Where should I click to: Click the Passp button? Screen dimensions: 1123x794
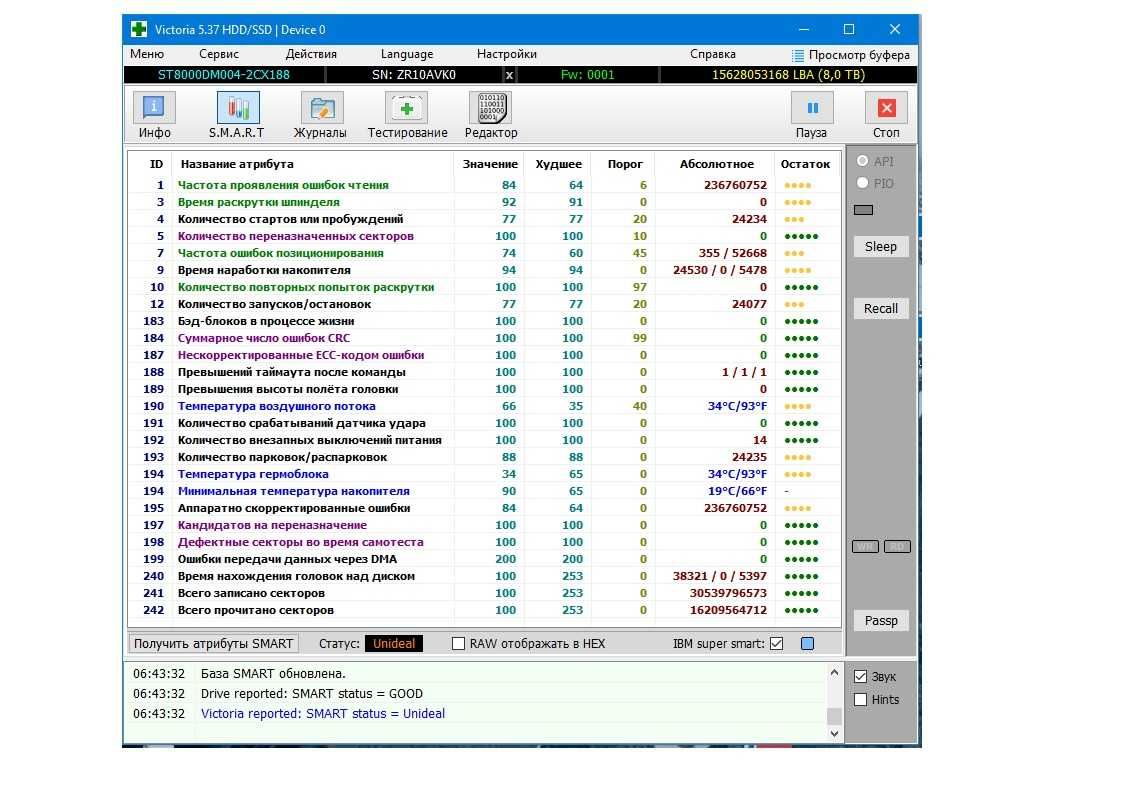click(x=881, y=621)
